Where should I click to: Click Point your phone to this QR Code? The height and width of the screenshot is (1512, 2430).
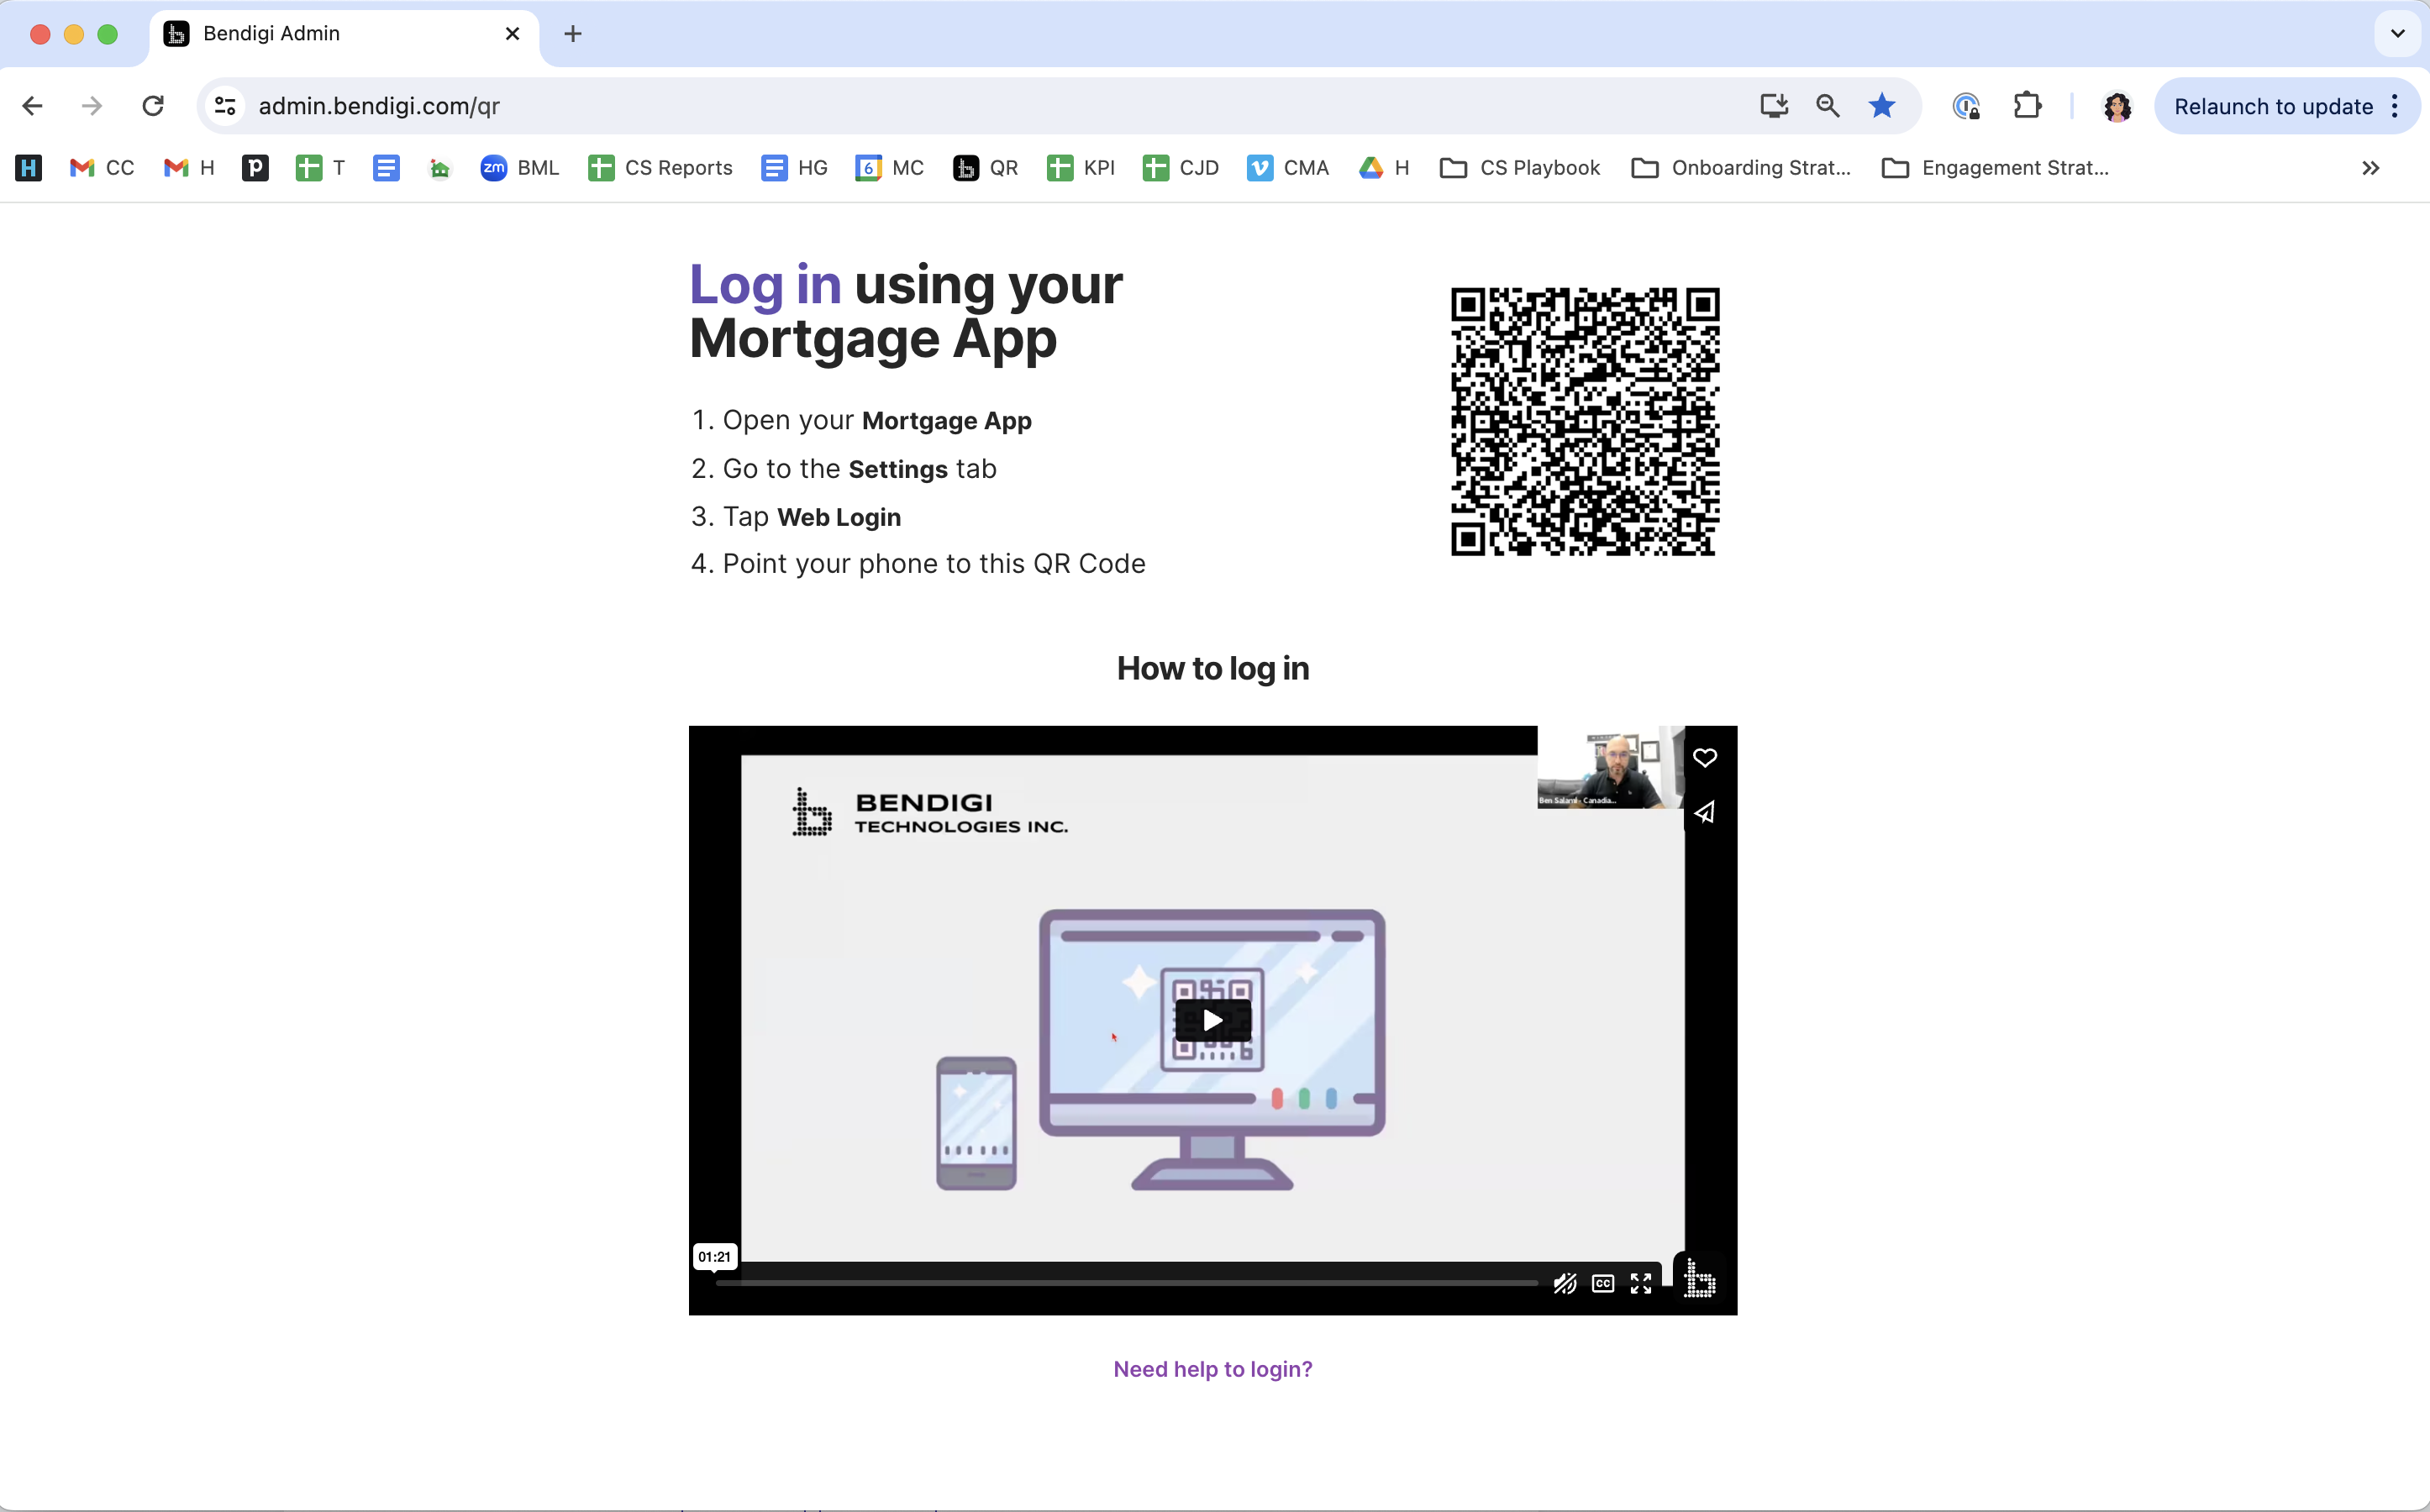coord(933,564)
